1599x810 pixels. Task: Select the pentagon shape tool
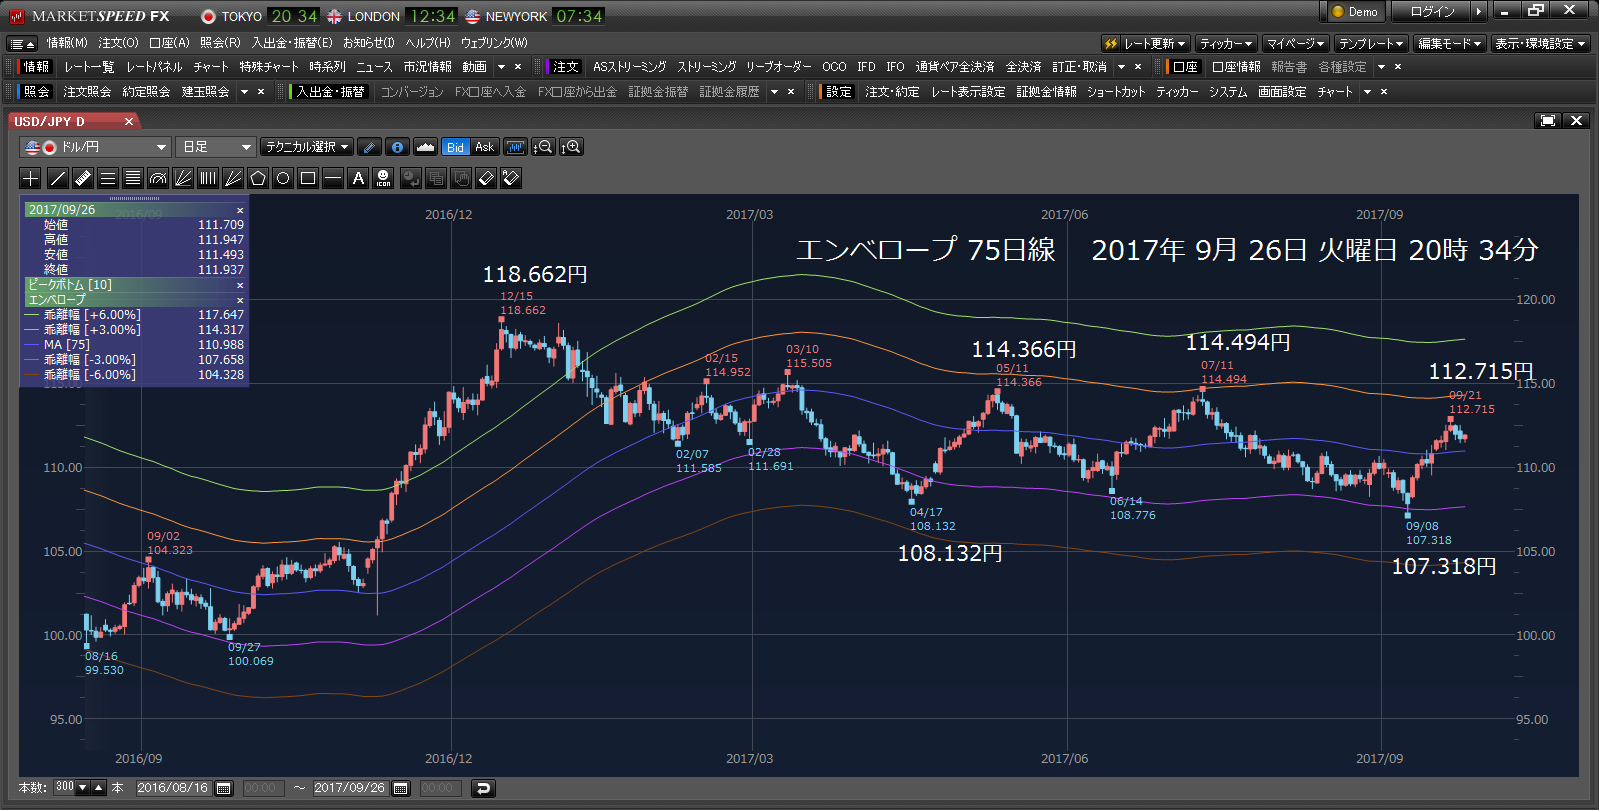pyautogui.click(x=257, y=178)
